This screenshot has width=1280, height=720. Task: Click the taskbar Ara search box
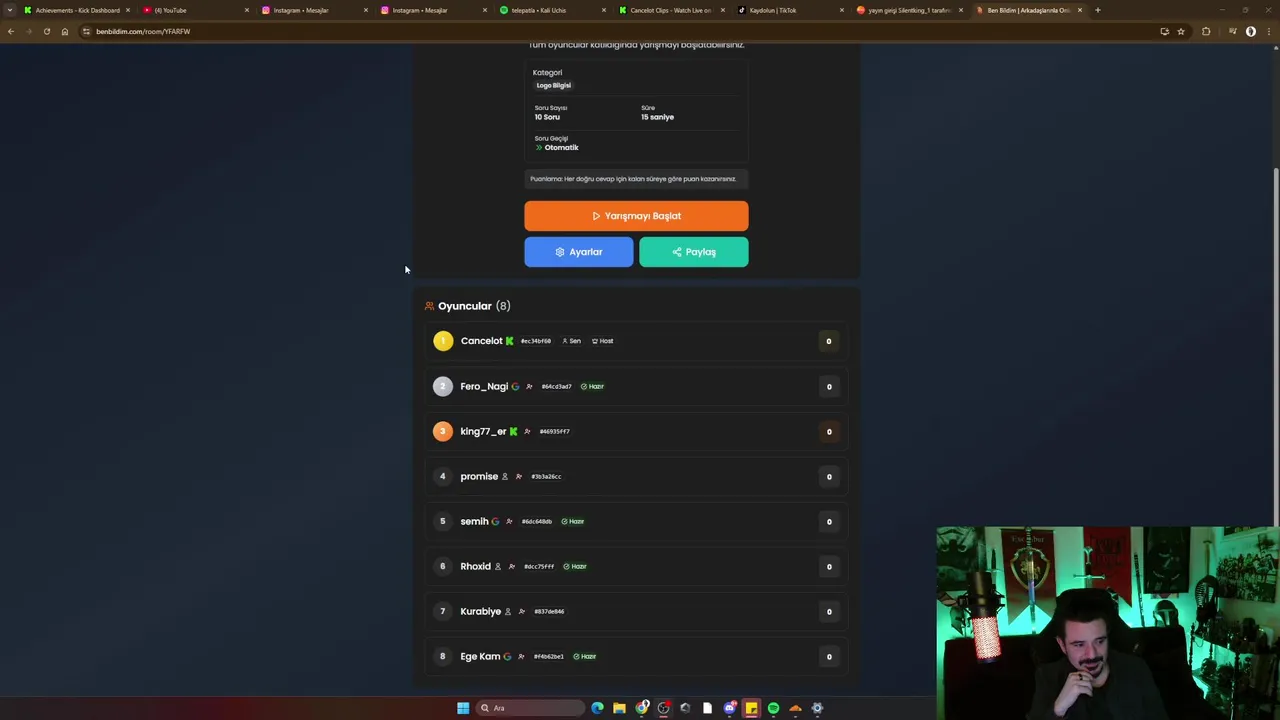pyautogui.click(x=530, y=708)
